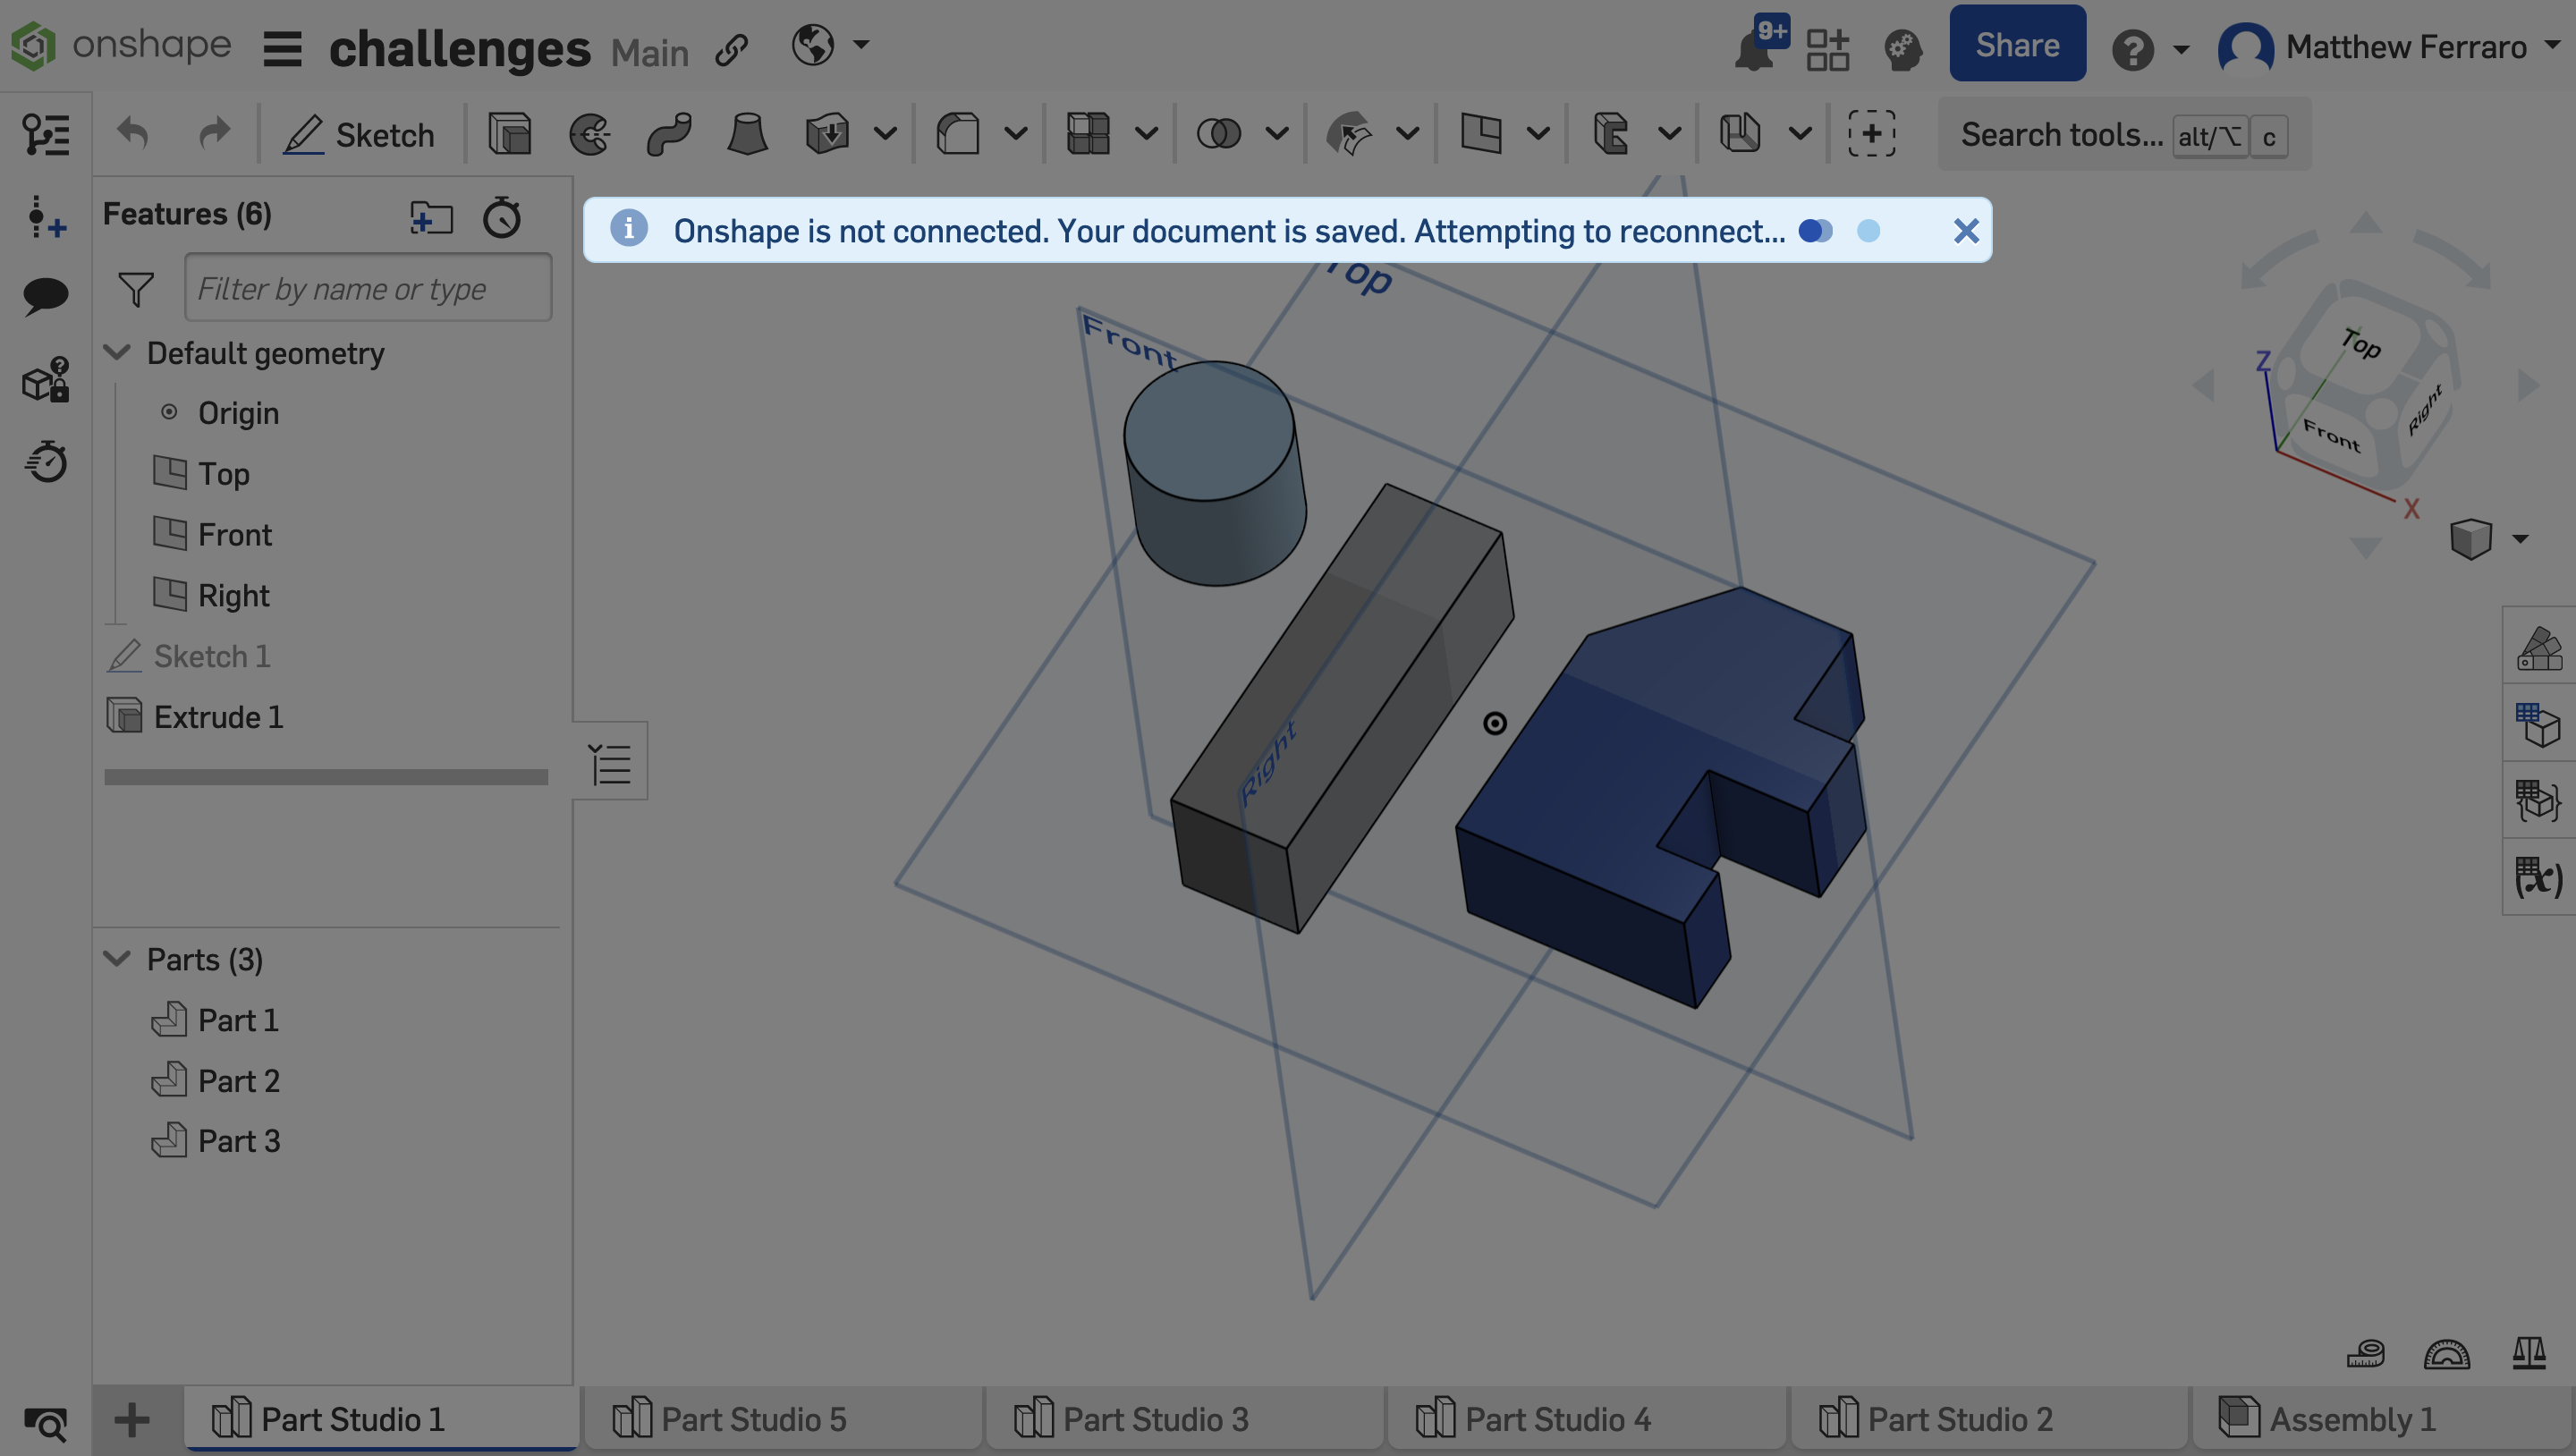This screenshot has height=1456, width=2576.
Task: Select the Boolean tool
Action: 1218,134
